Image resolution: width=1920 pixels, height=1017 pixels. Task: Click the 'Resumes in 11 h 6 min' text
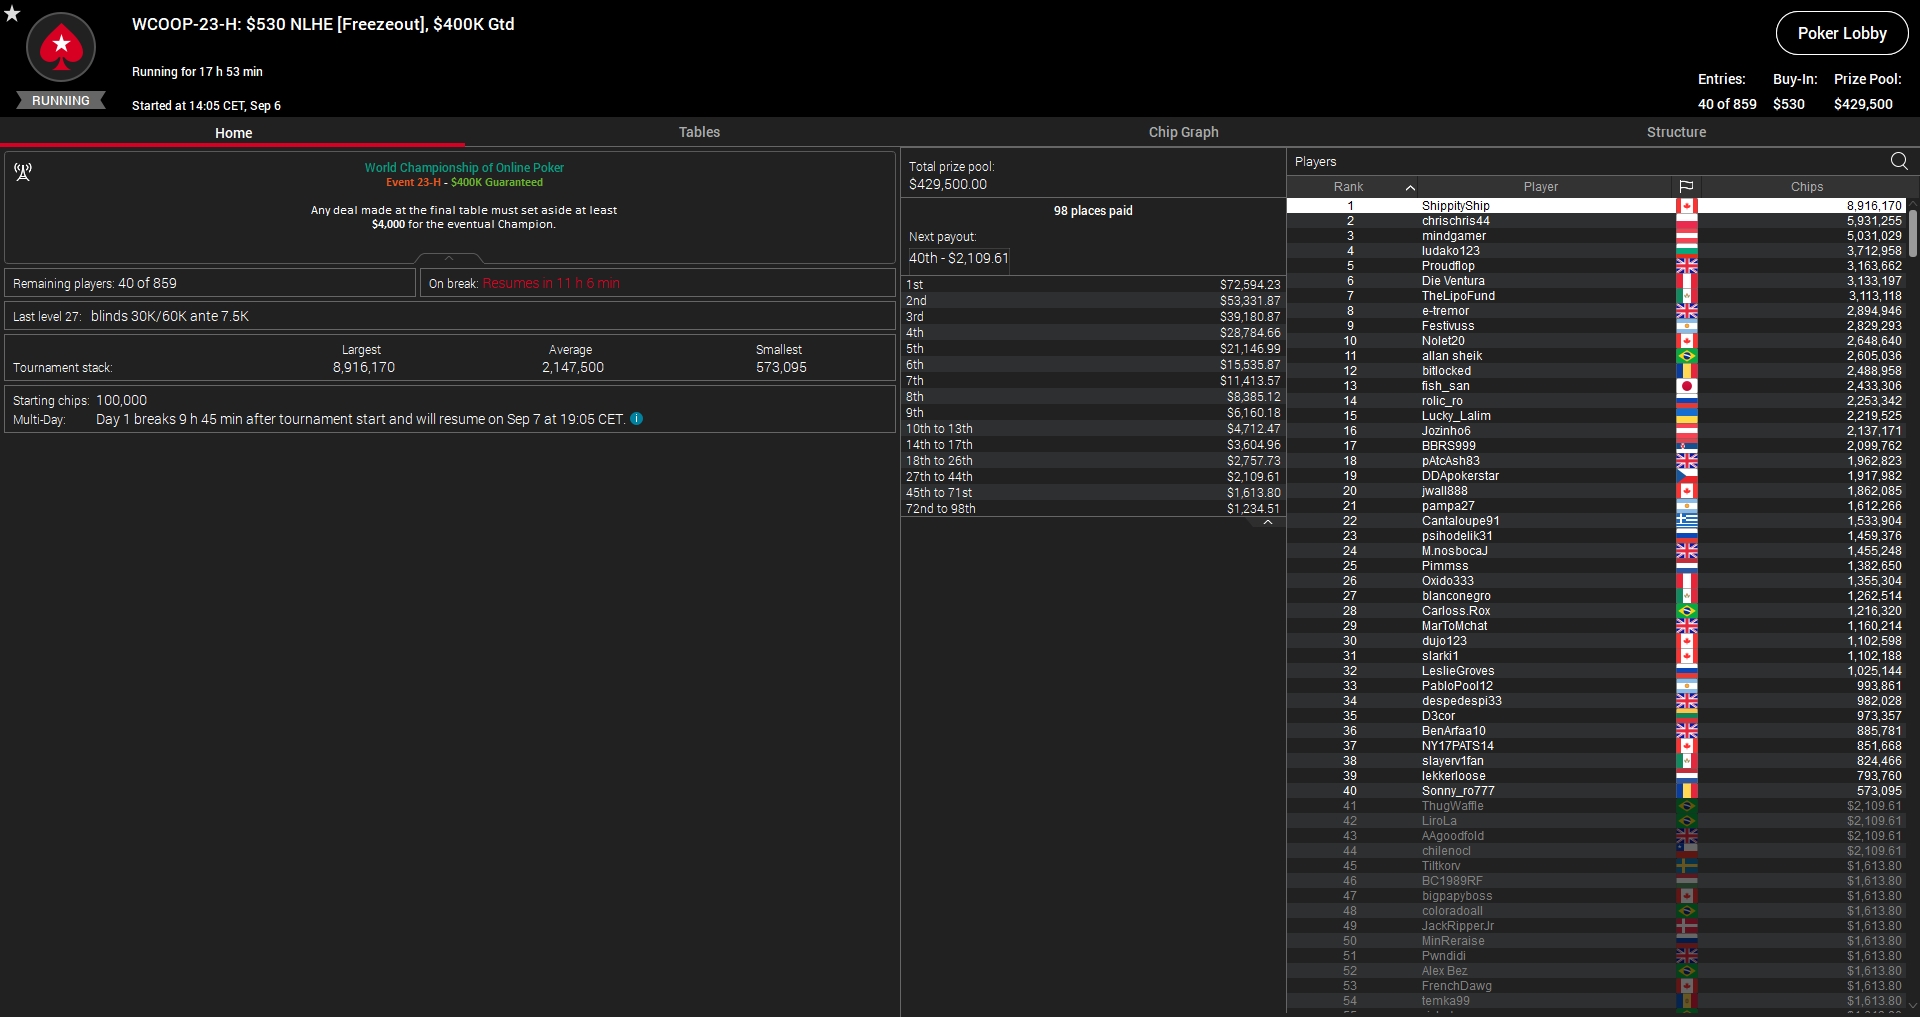pyautogui.click(x=551, y=284)
